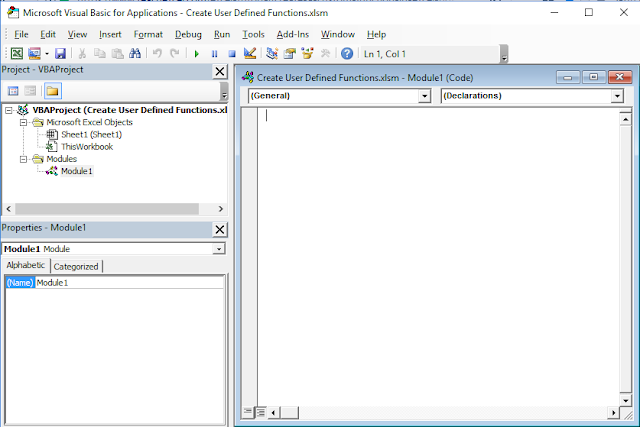Screen dimensions: 640x427
Task: Open the Edit menu
Action: coord(48,34)
